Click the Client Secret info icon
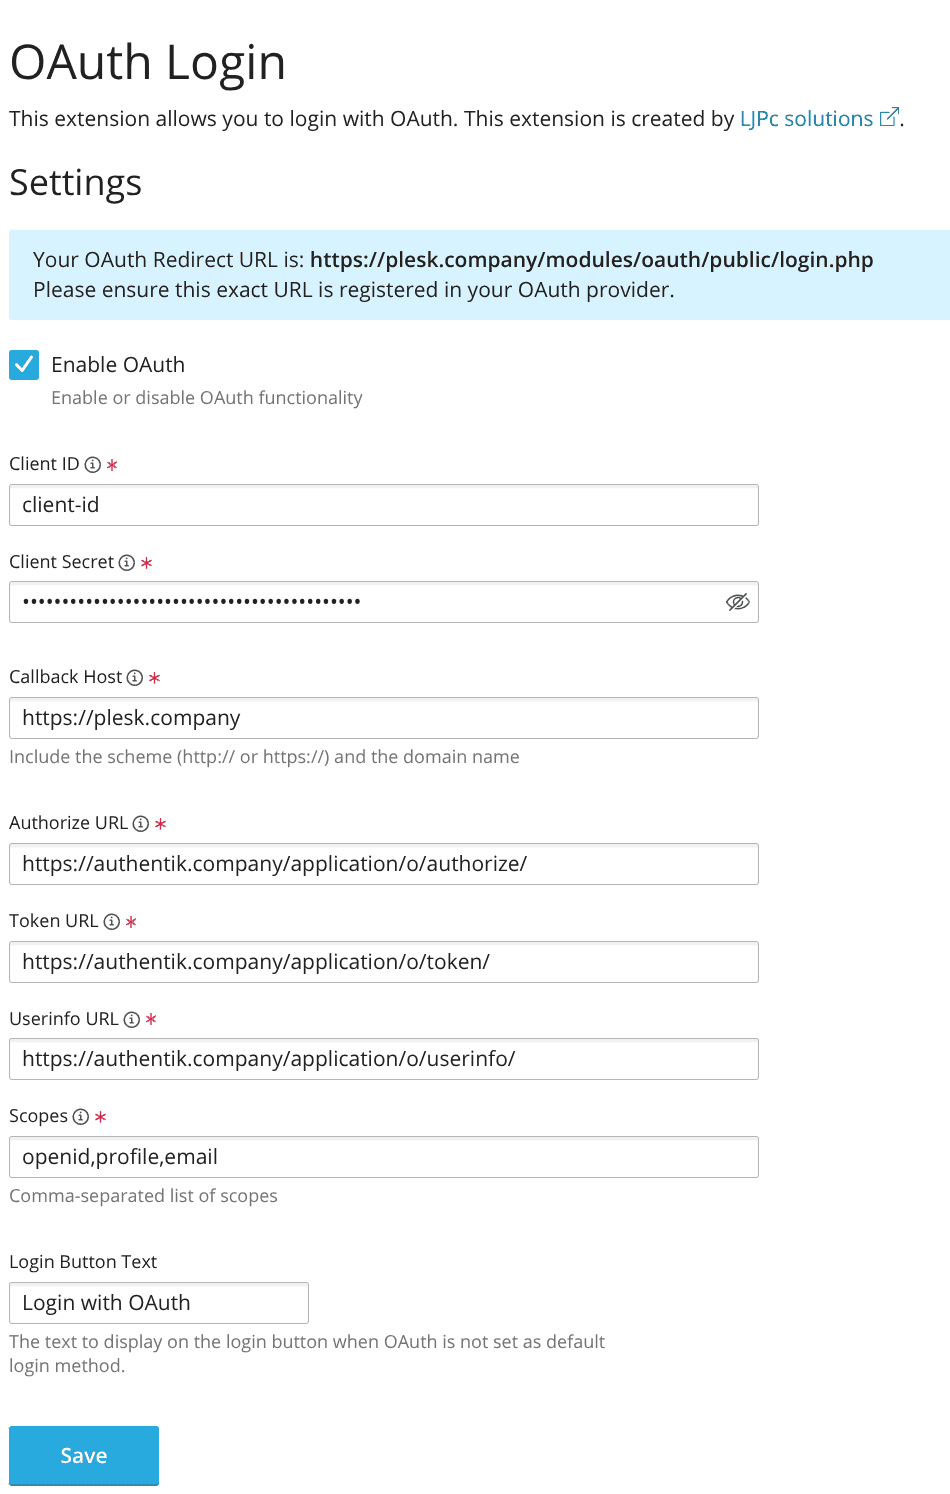 (x=126, y=562)
